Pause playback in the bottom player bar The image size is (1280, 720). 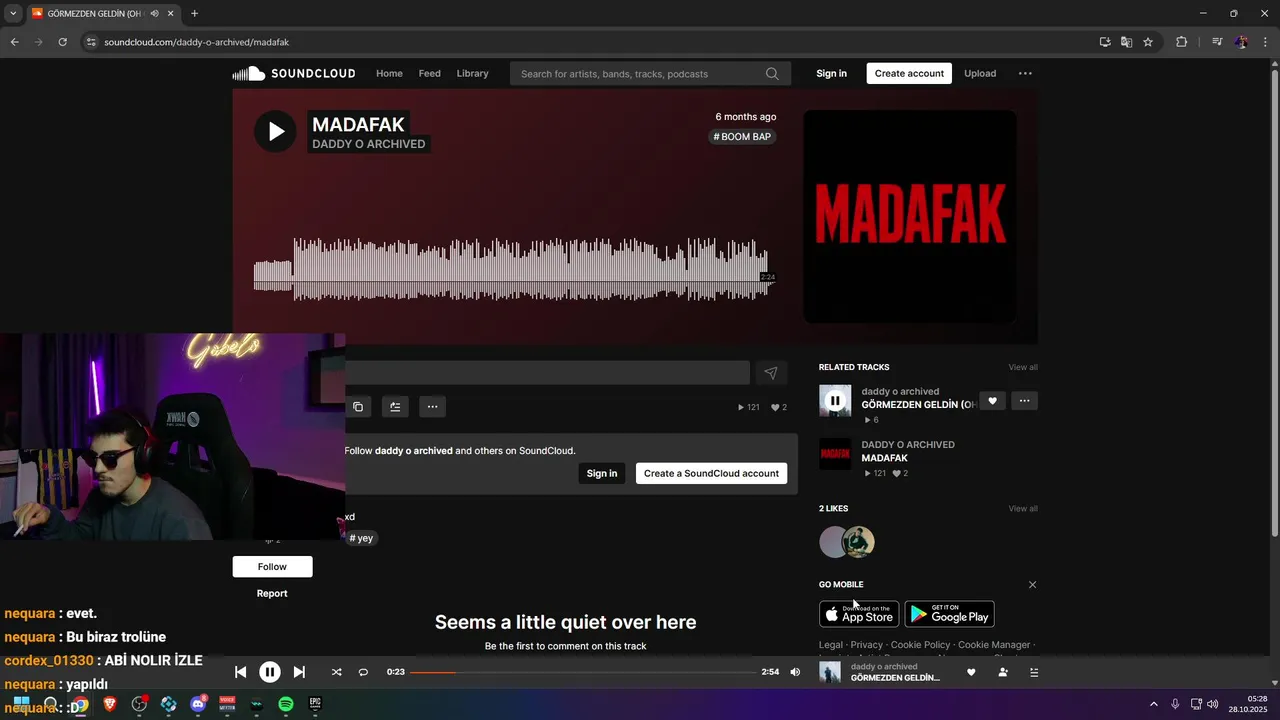point(270,672)
